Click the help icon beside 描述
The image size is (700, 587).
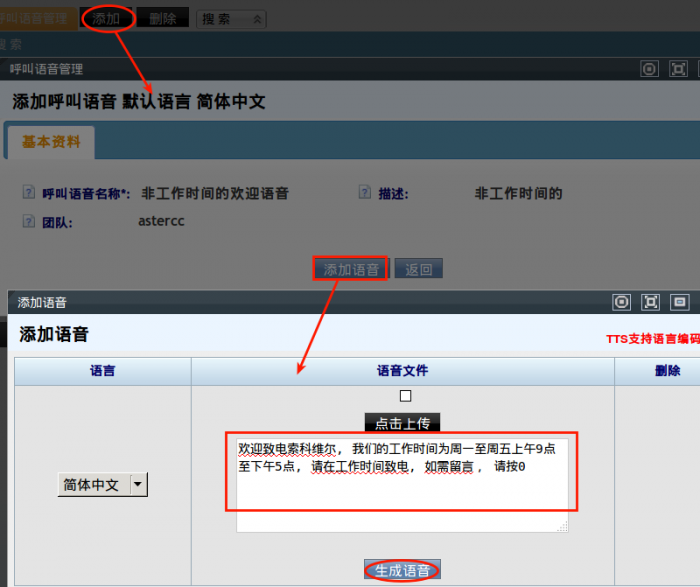tap(365, 194)
